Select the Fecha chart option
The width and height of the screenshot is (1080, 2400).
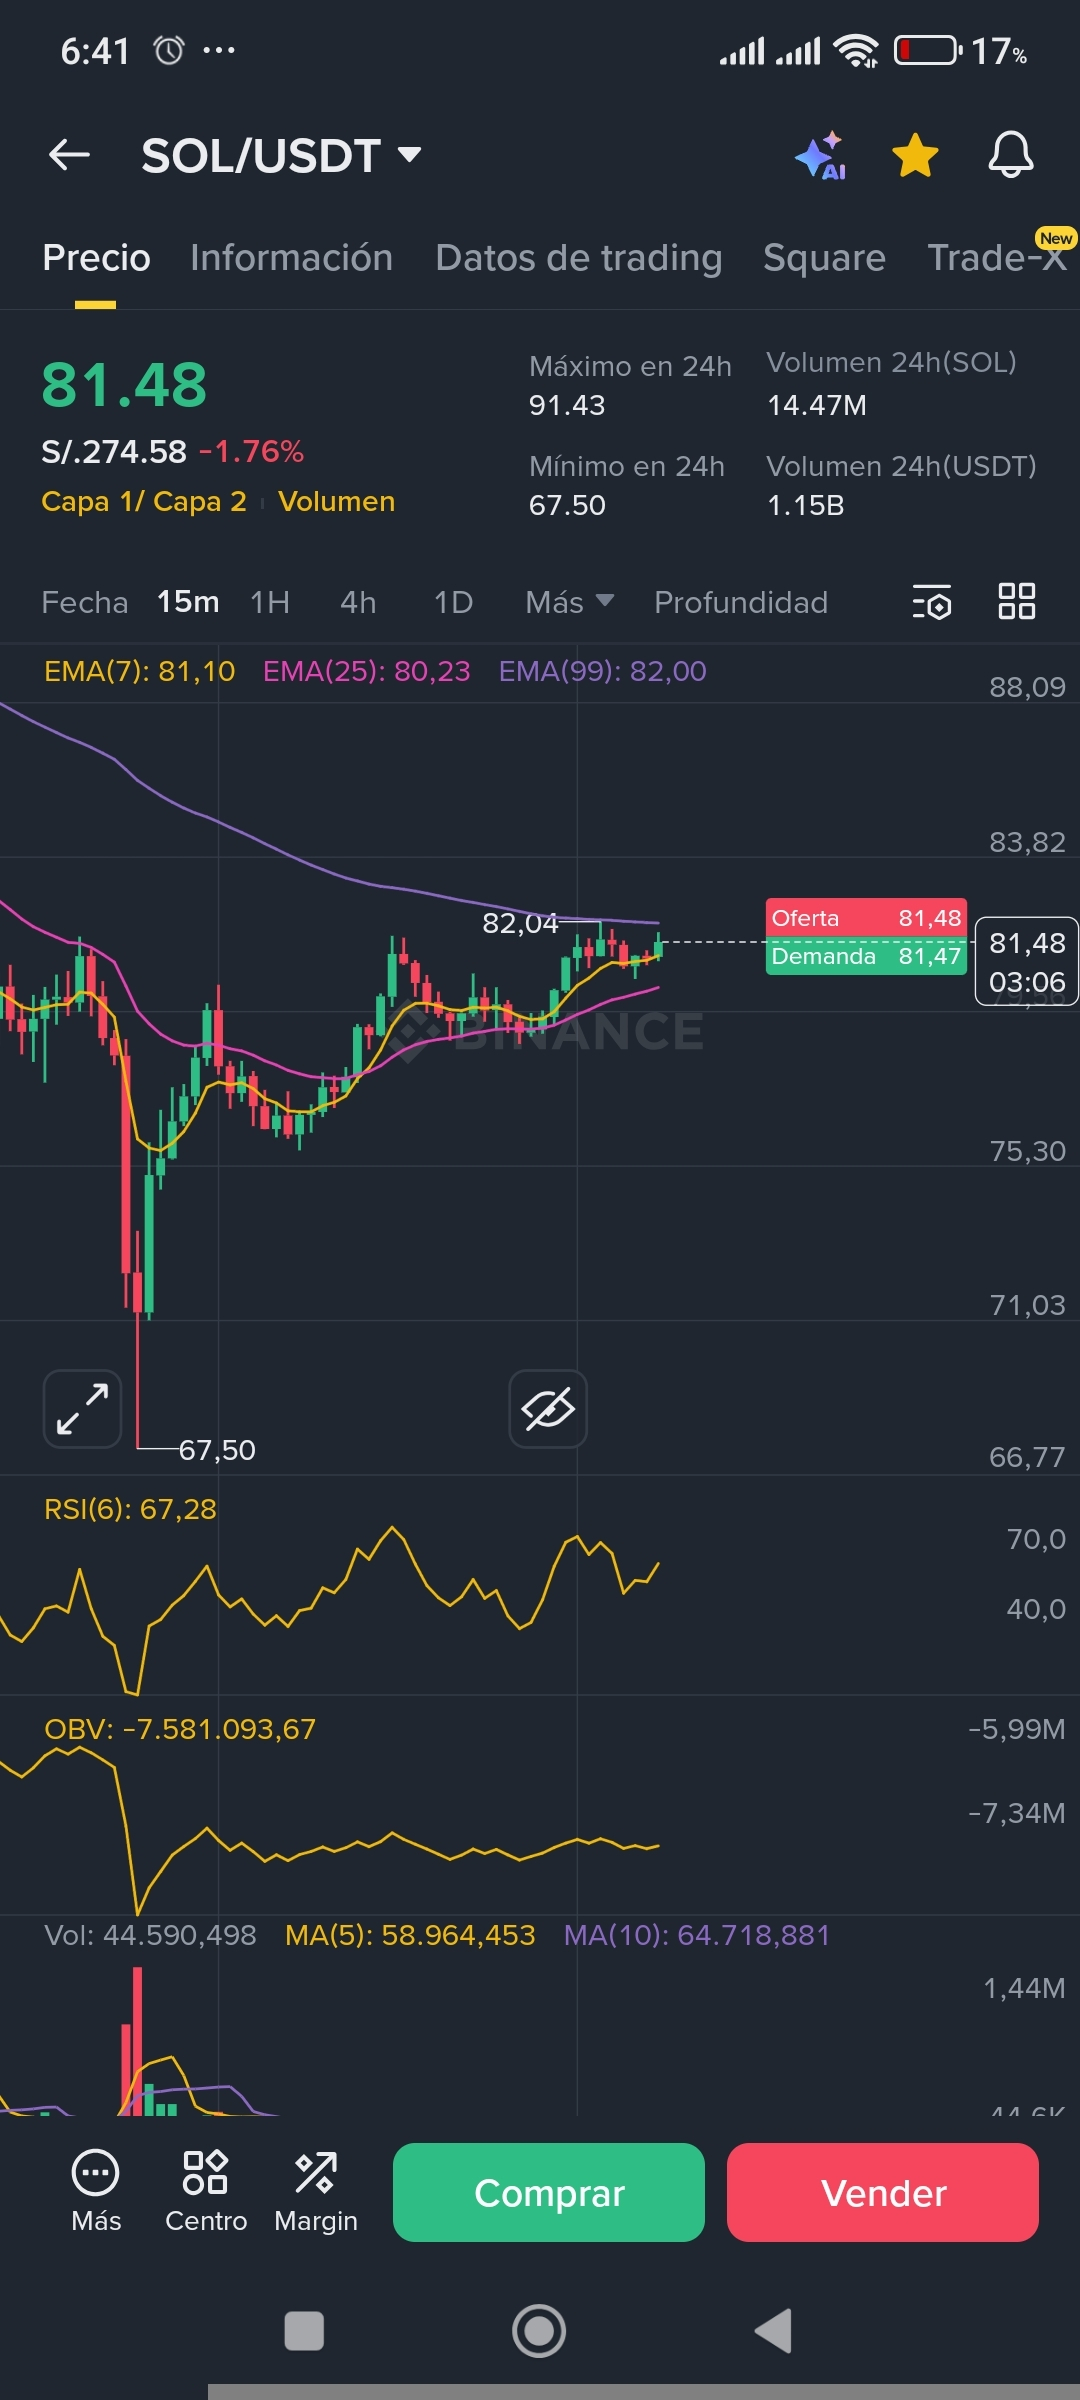(x=85, y=602)
